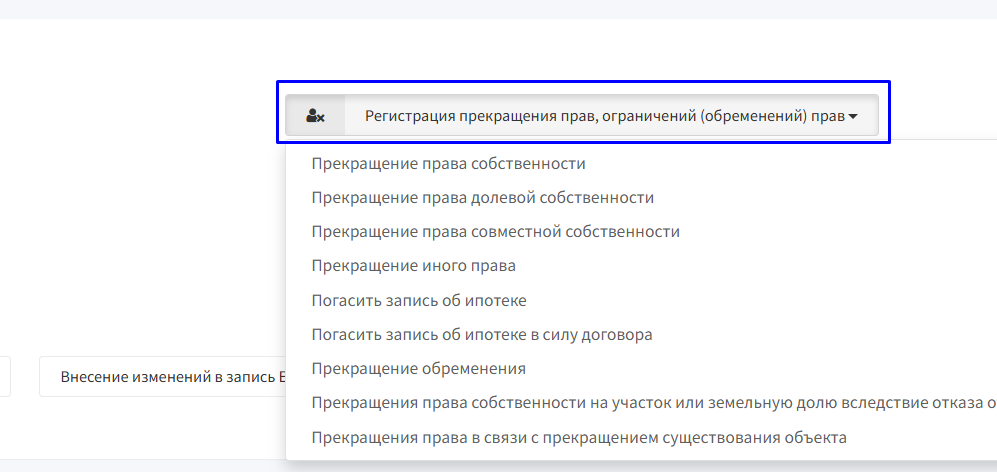Toggle the caret arrow after 'прав'
The image size is (997, 472).
(x=853, y=116)
